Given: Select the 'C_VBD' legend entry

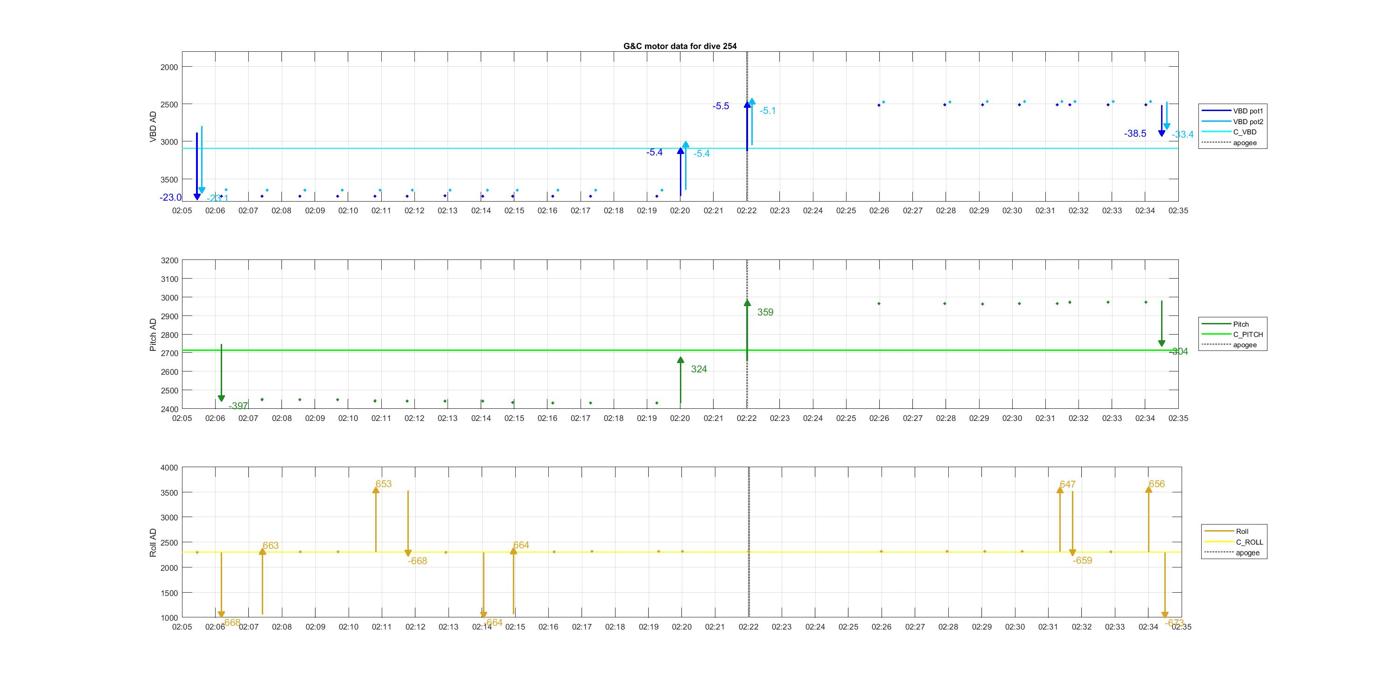Looking at the screenshot, I should pyautogui.click(x=1228, y=132).
